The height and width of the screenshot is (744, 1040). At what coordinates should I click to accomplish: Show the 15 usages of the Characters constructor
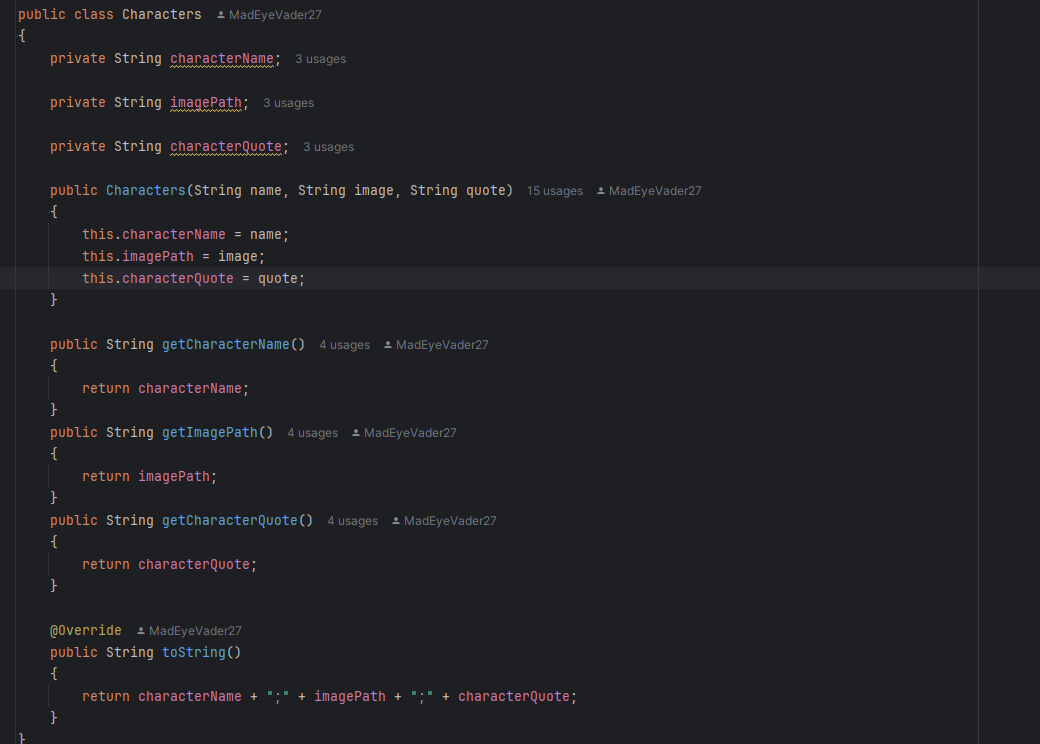click(x=554, y=191)
